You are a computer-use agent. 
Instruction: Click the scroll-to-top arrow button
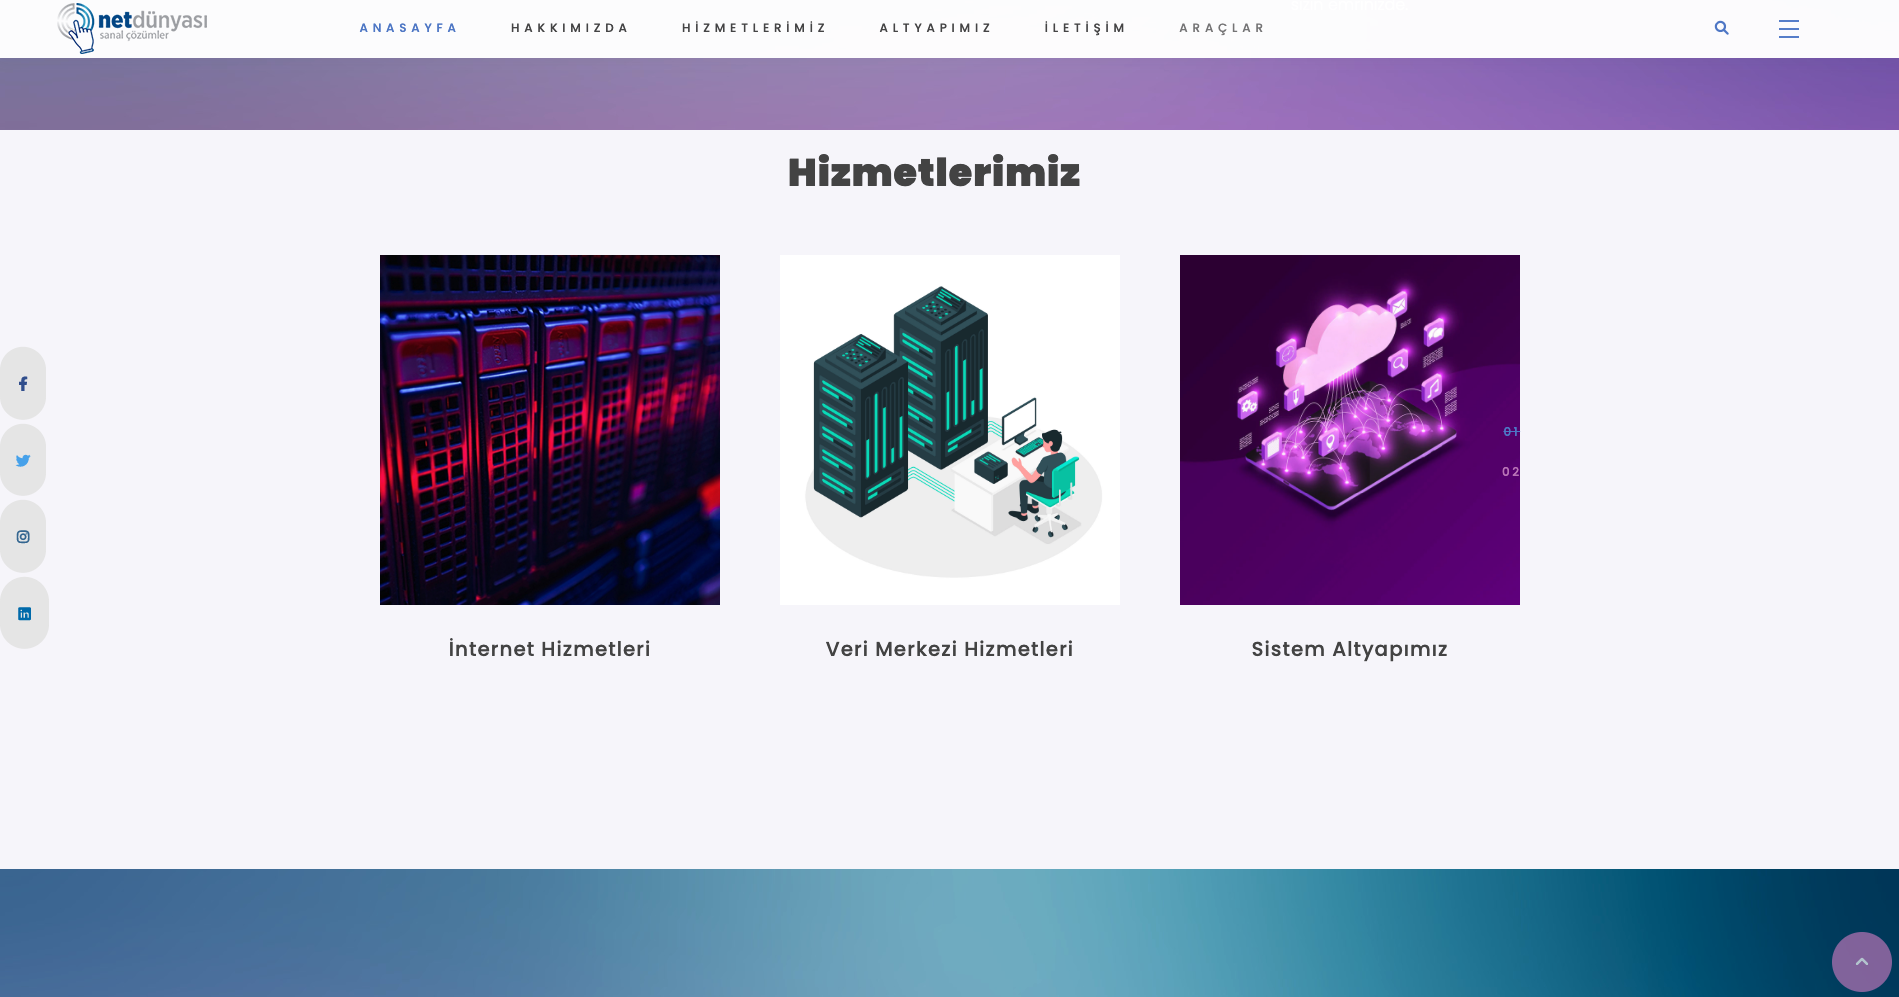[1861, 962]
